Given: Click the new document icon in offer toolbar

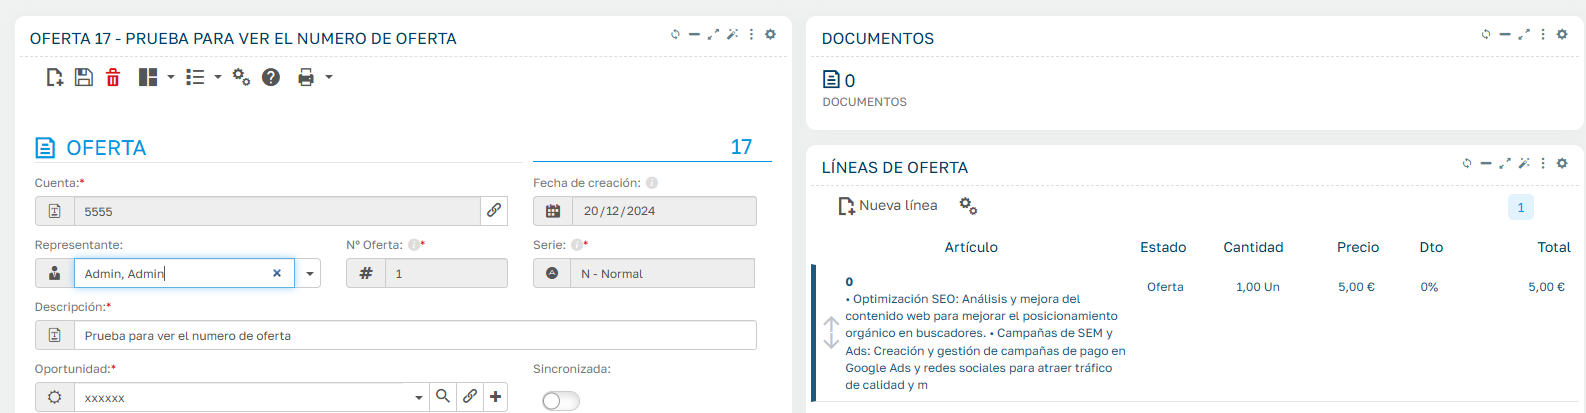Looking at the screenshot, I should coord(55,77).
